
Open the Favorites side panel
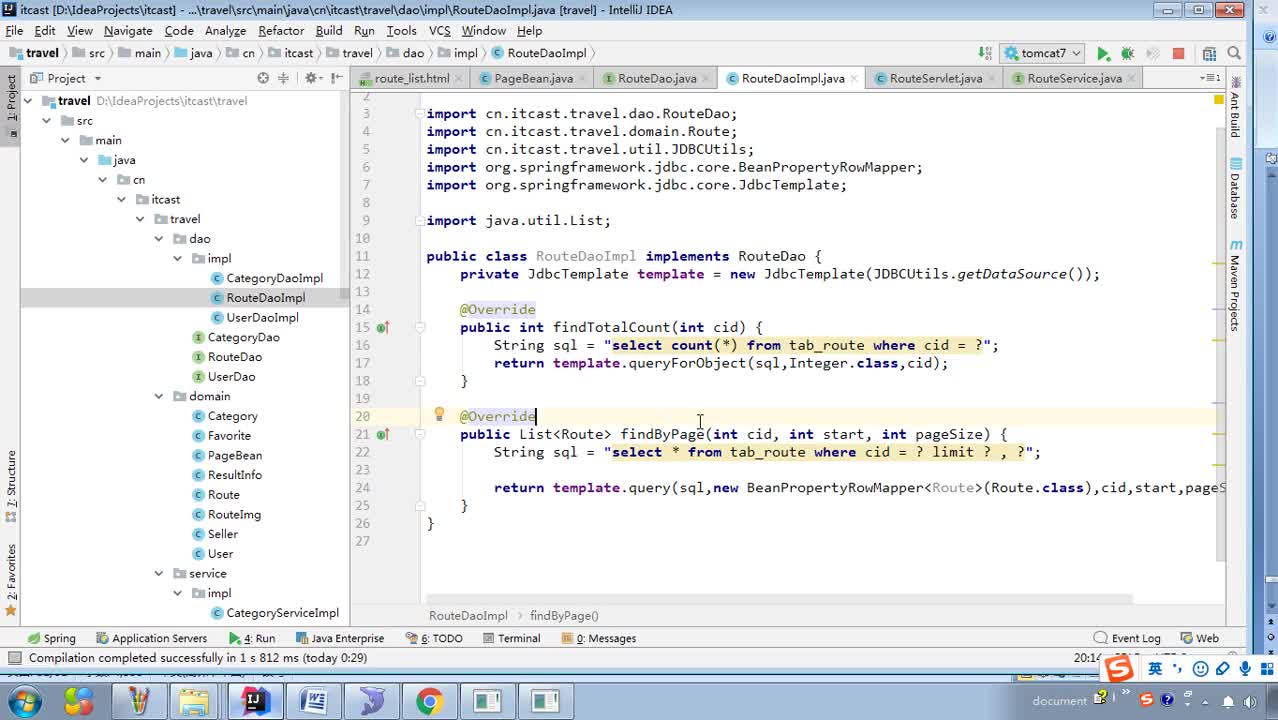coord(11,580)
